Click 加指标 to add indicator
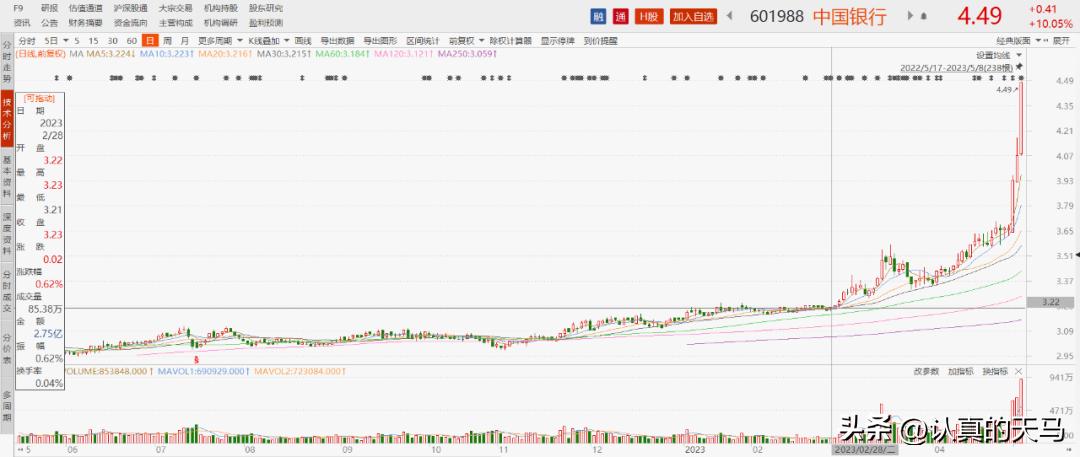 pos(960,372)
